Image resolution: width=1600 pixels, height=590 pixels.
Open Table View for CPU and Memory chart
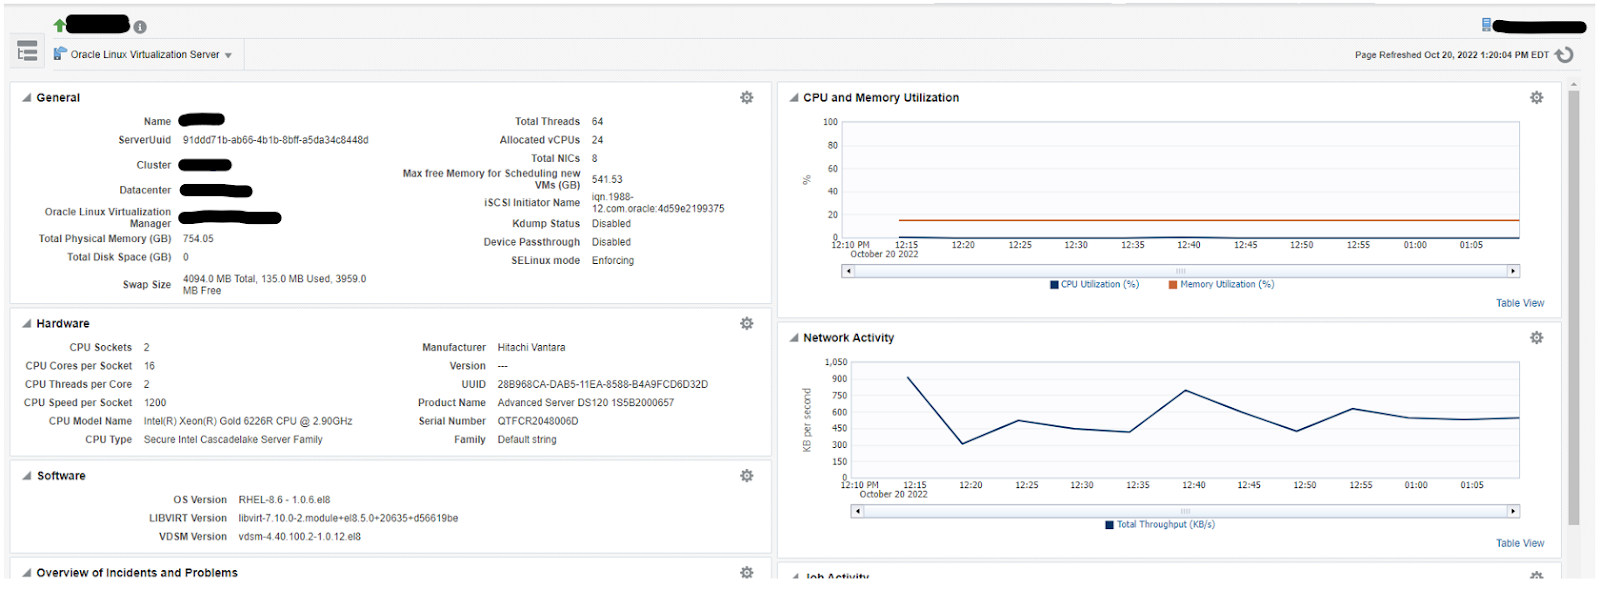(1519, 303)
